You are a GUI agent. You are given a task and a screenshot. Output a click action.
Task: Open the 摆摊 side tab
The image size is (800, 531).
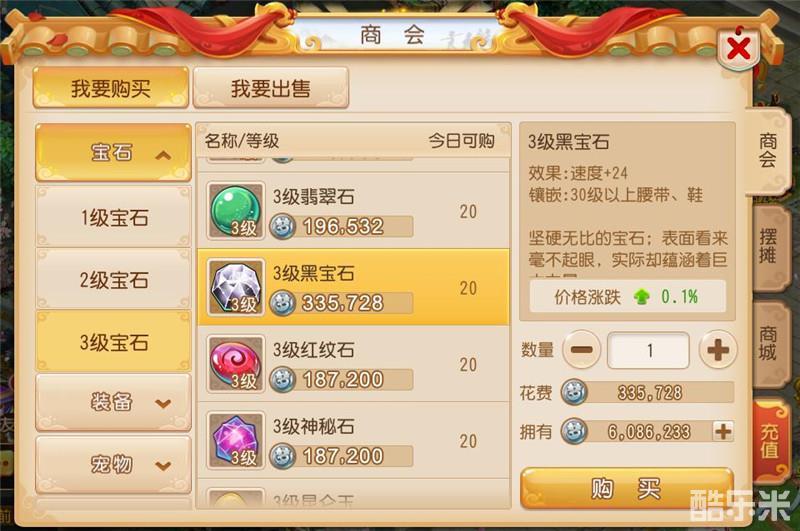point(769,248)
